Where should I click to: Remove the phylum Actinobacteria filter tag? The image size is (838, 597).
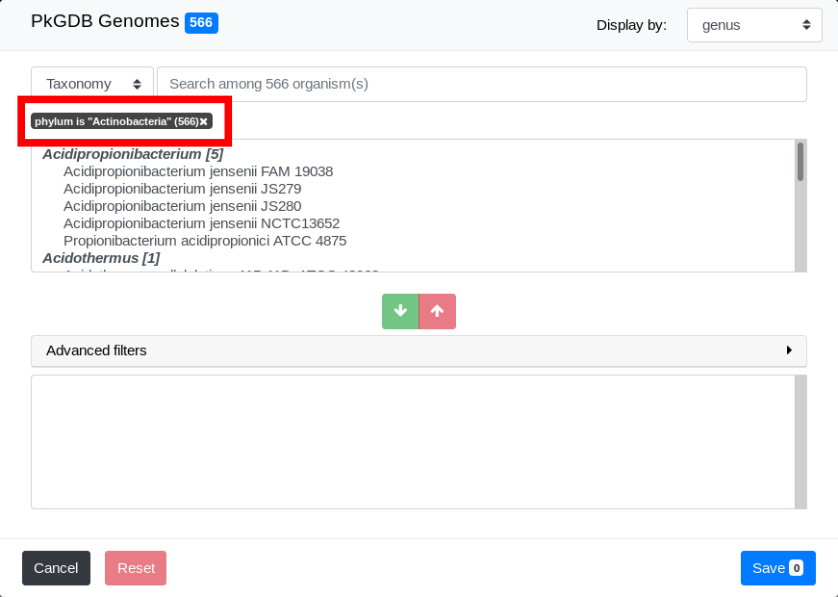[x=204, y=122]
